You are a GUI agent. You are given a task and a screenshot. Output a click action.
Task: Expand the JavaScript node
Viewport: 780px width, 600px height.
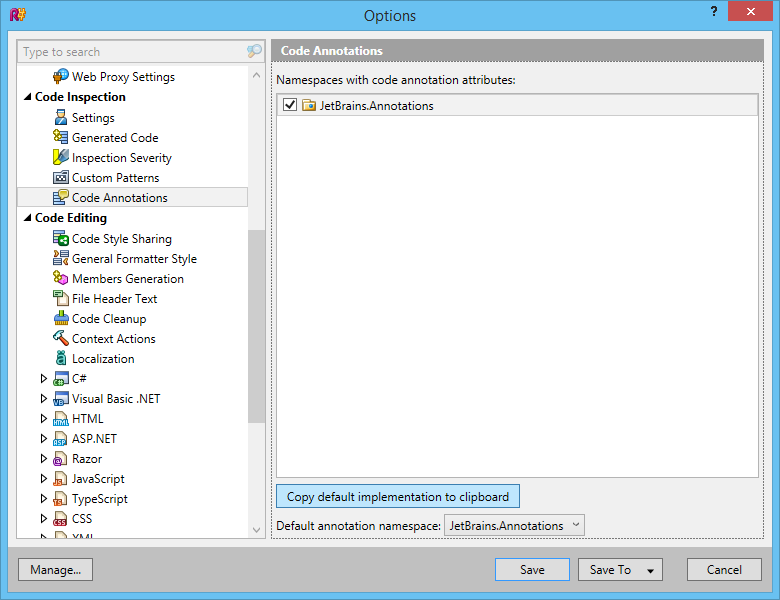pos(44,479)
